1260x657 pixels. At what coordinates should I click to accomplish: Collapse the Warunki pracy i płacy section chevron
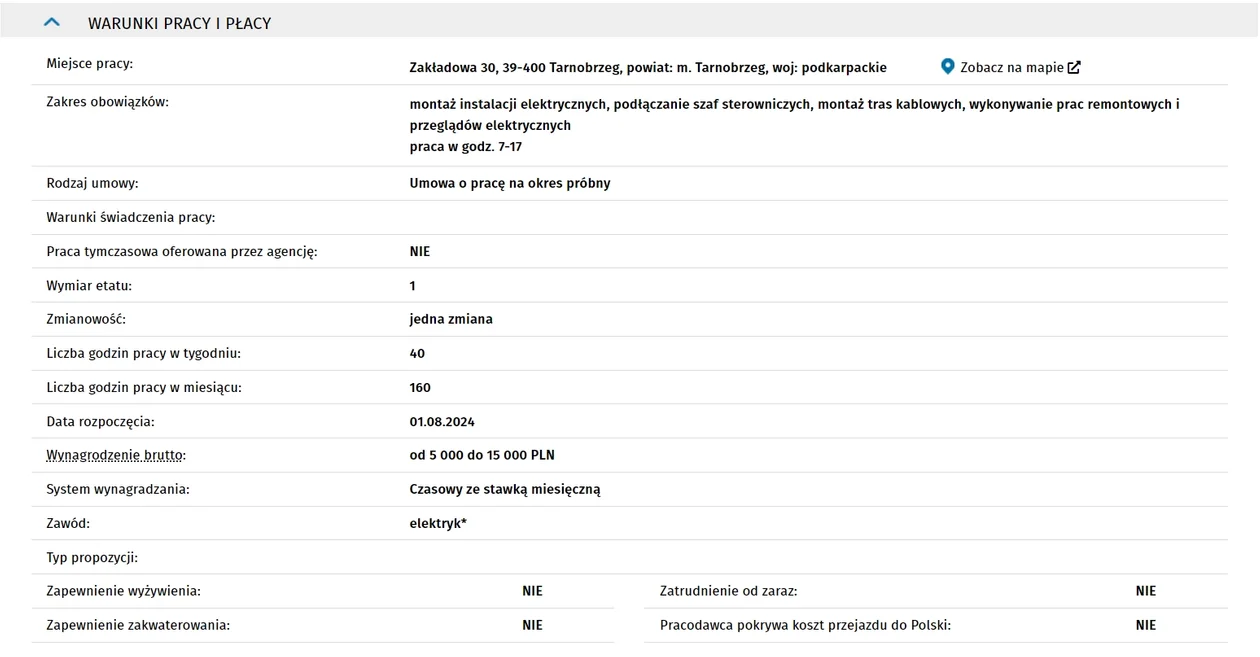coord(53,22)
